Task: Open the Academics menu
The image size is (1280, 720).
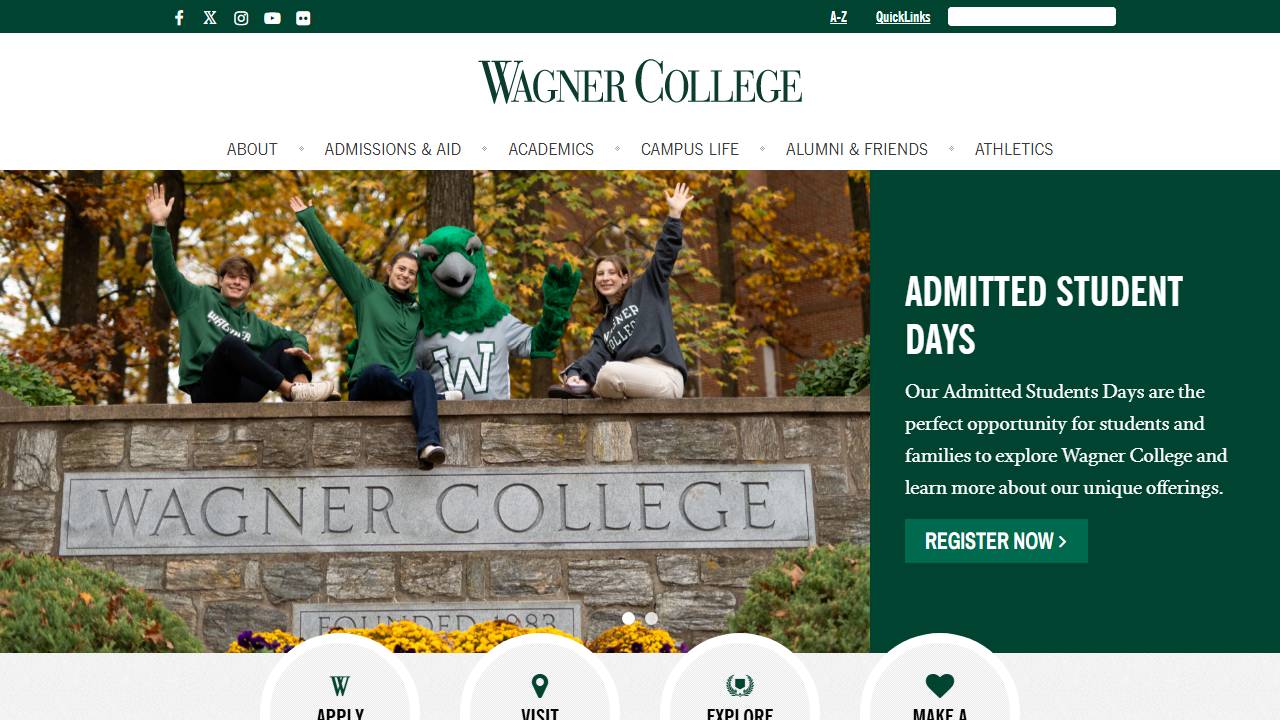Action: pos(551,149)
